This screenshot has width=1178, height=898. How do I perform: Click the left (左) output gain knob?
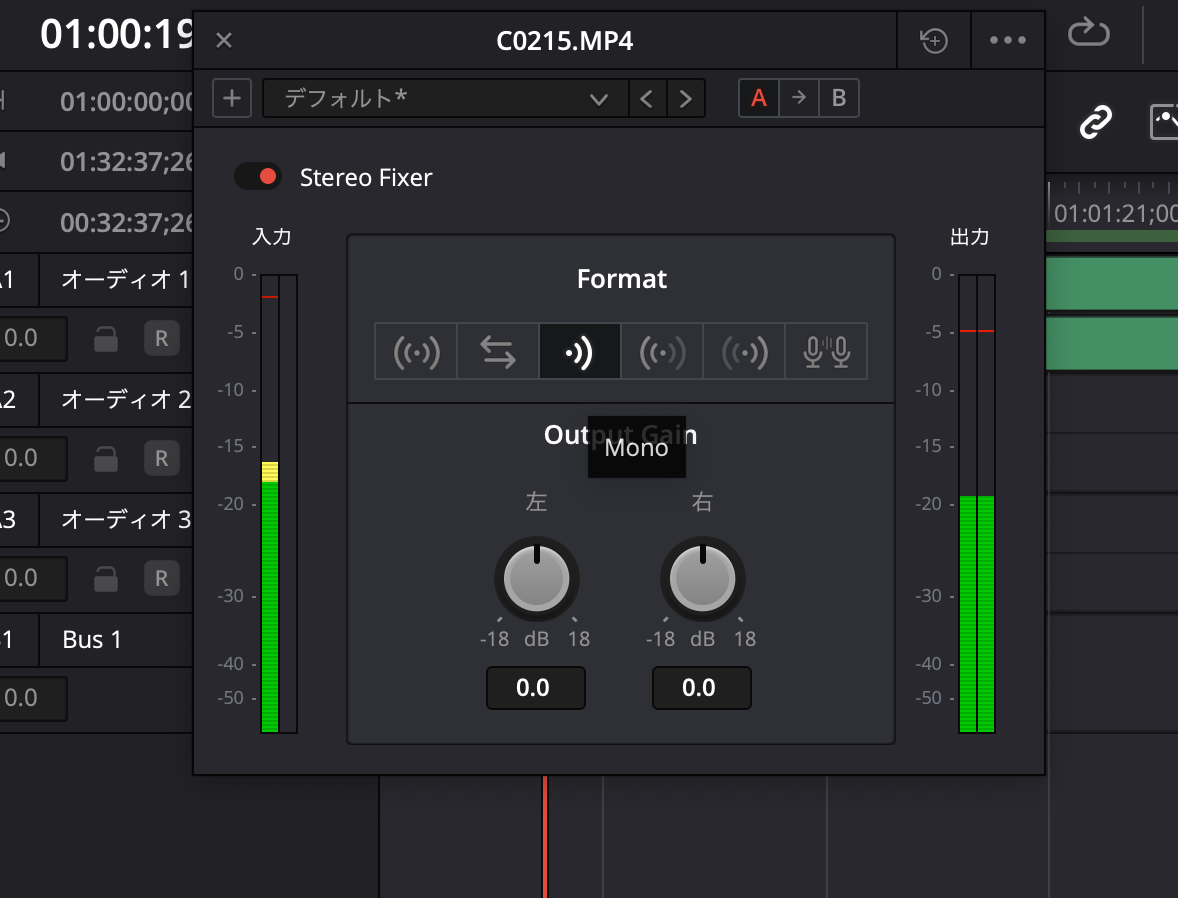(x=537, y=579)
